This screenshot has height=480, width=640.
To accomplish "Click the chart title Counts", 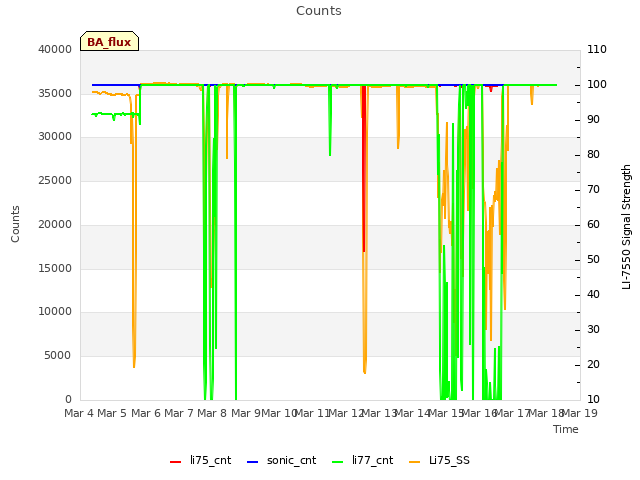I will (319, 11).
